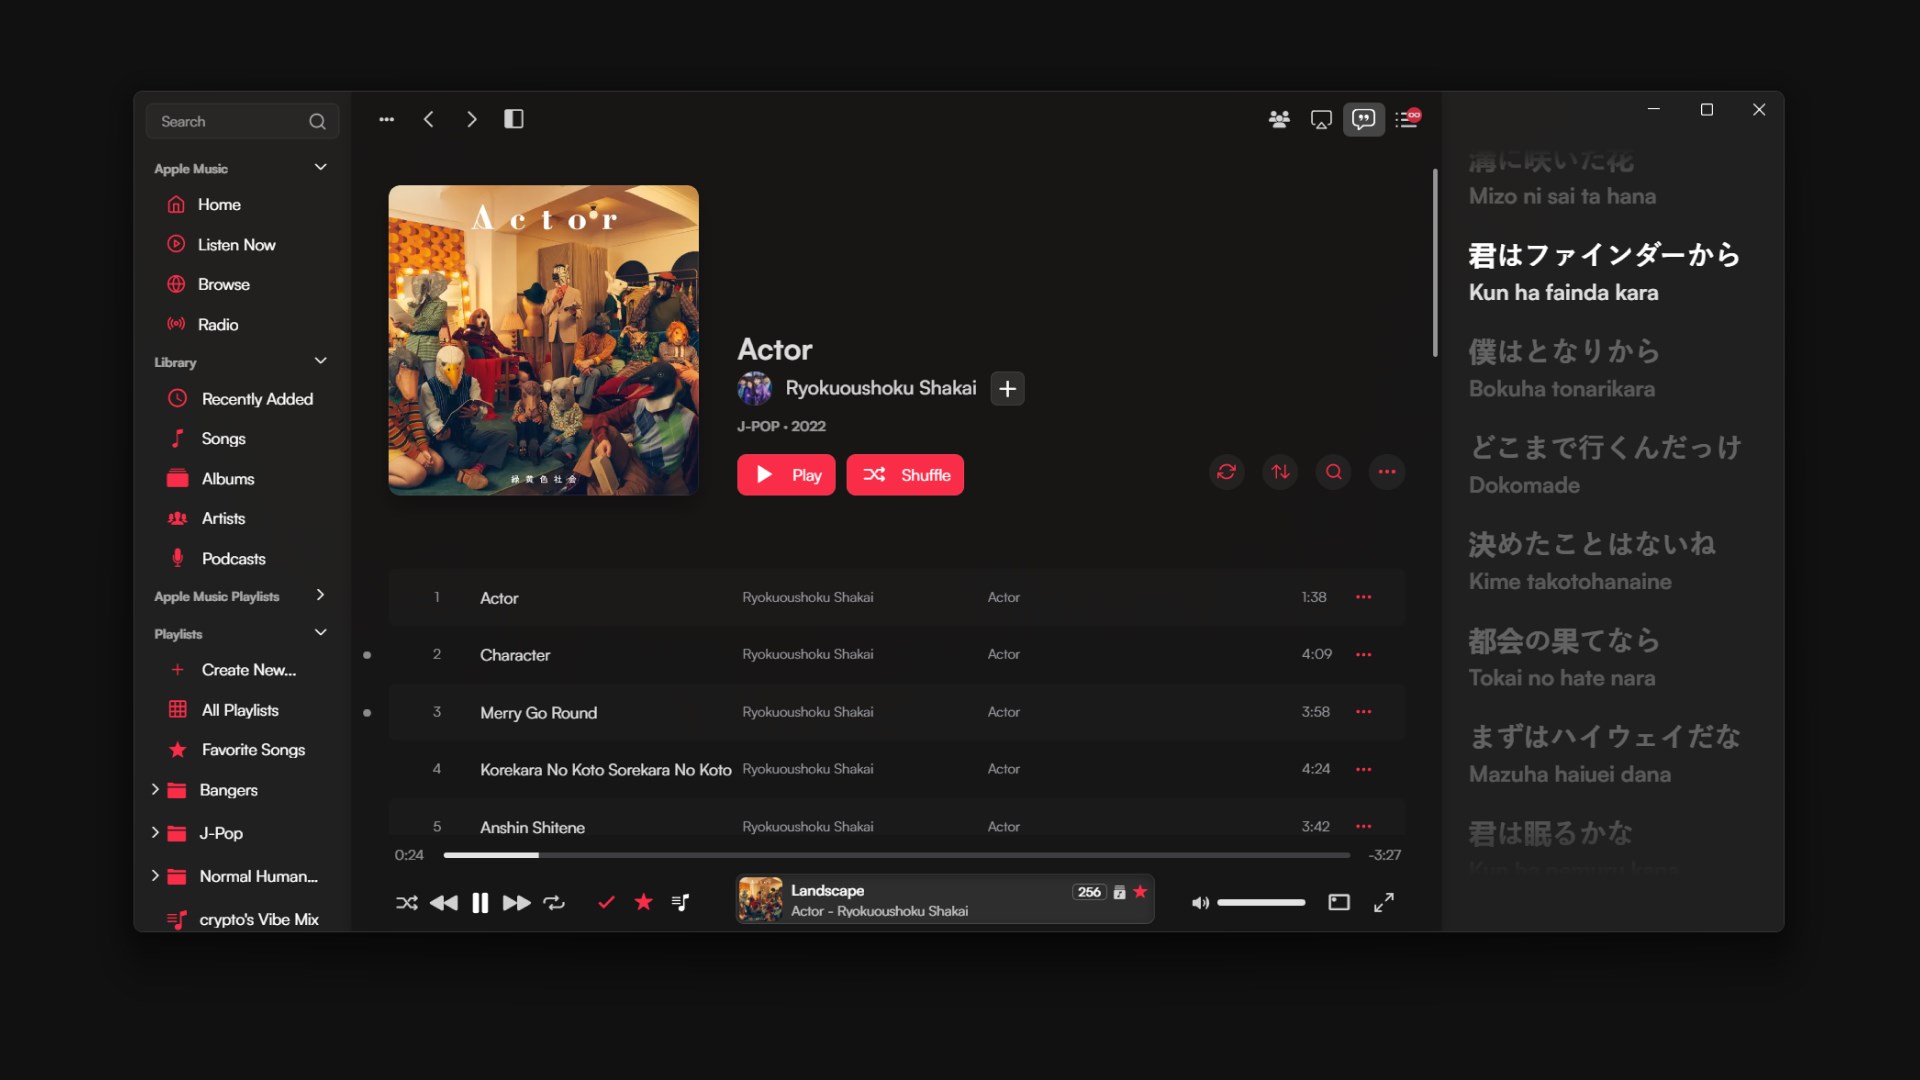
Task: Open the search icon on the album page
Action: click(1333, 471)
